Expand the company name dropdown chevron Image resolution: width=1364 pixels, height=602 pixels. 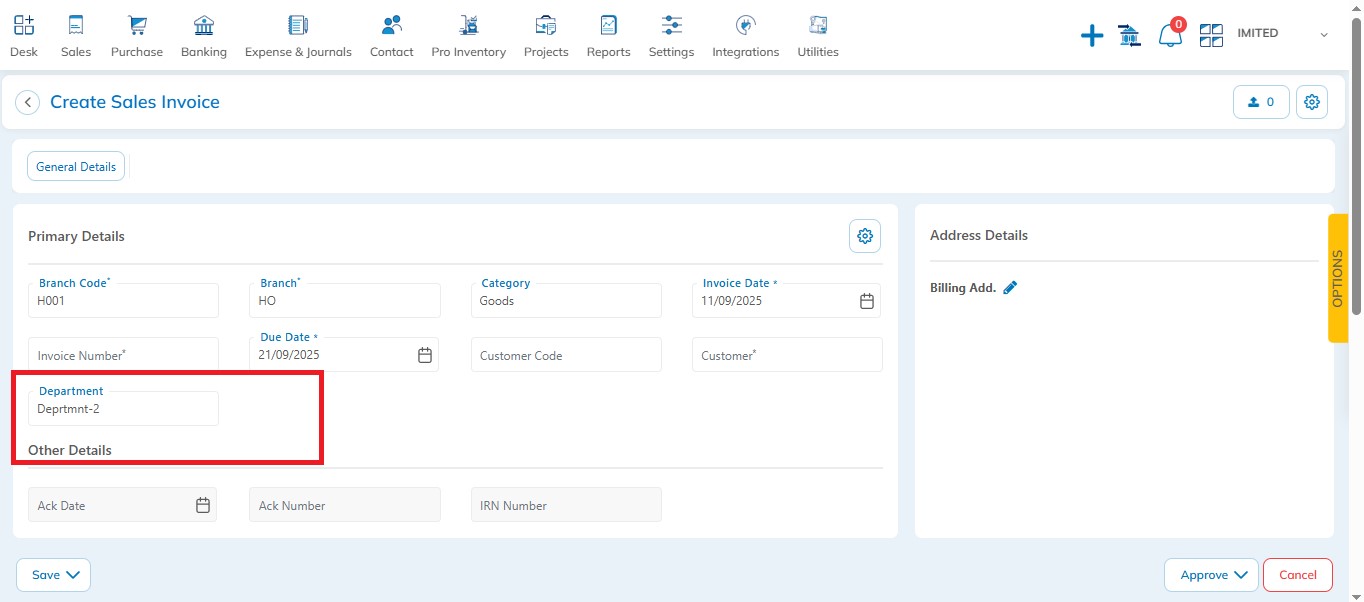point(1324,35)
